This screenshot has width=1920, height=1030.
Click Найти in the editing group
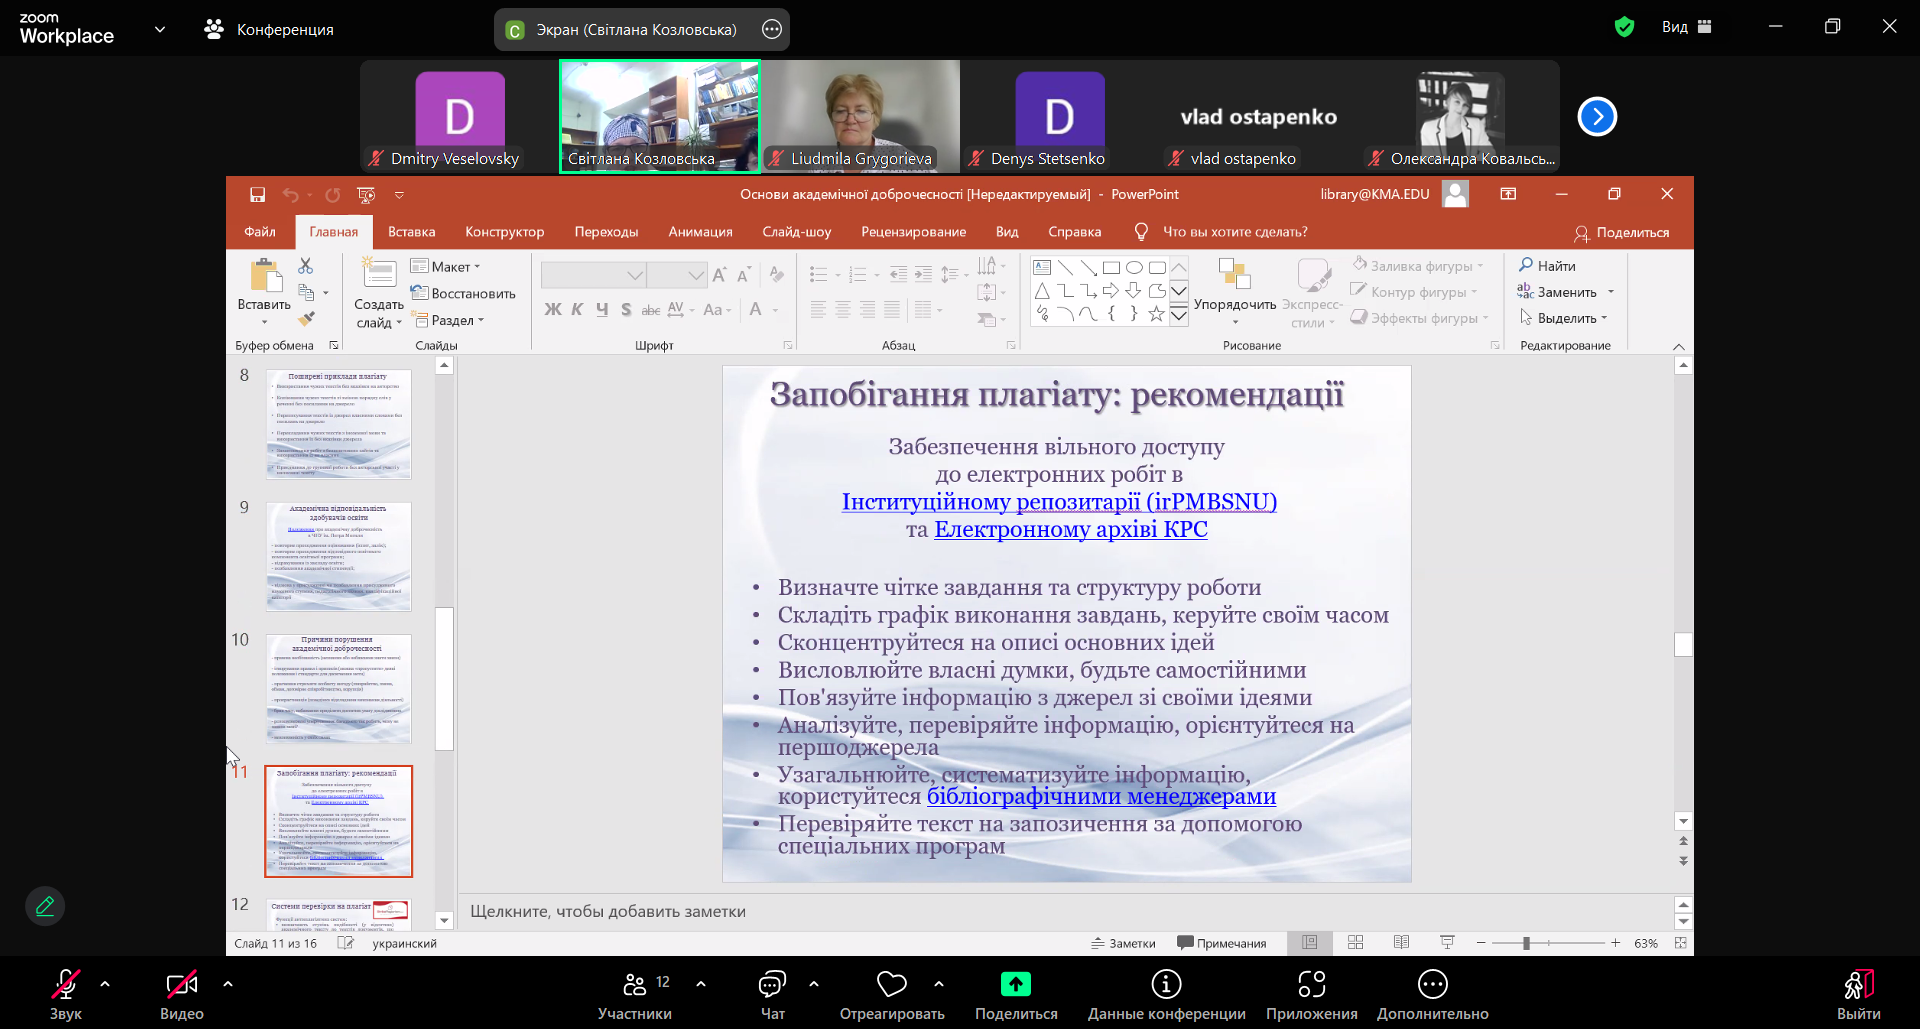click(x=1547, y=266)
